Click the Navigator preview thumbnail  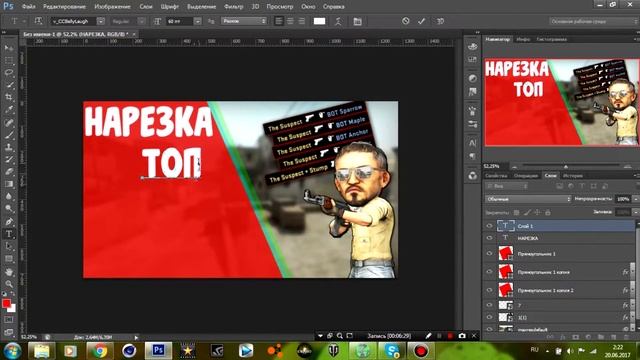click(562, 102)
